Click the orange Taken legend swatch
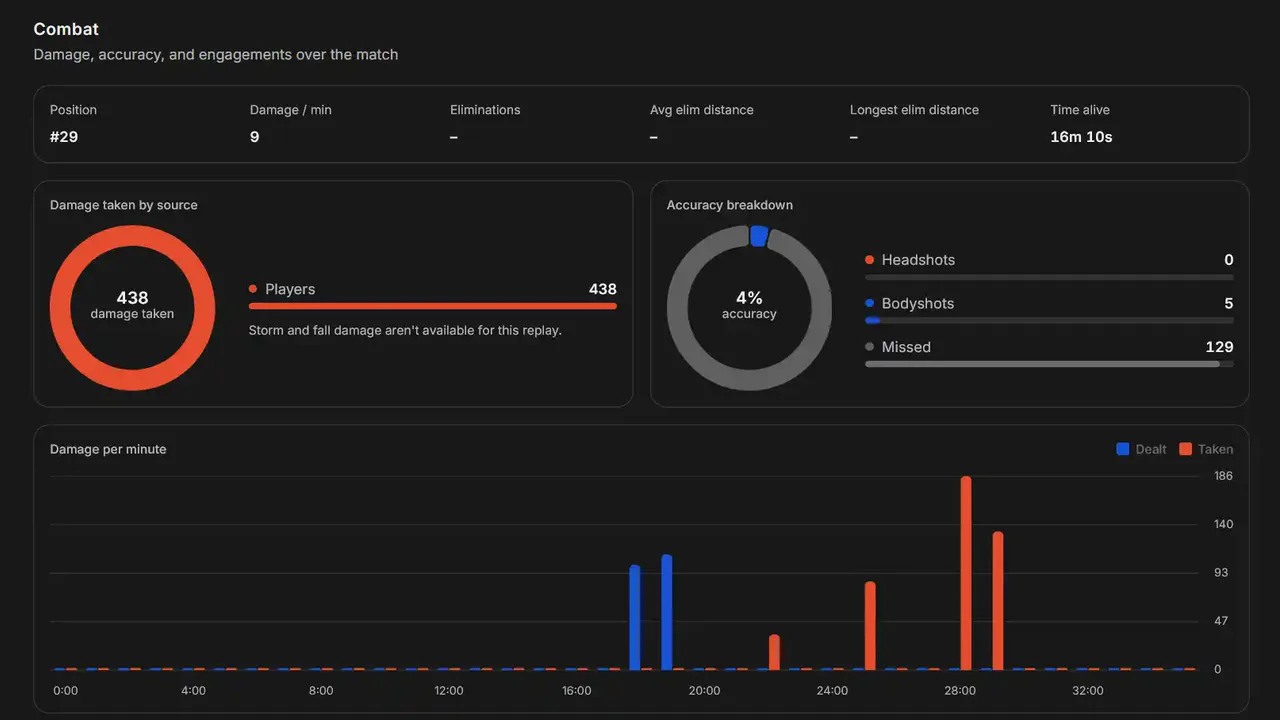The width and height of the screenshot is (1280, 720). (1186, 449)
